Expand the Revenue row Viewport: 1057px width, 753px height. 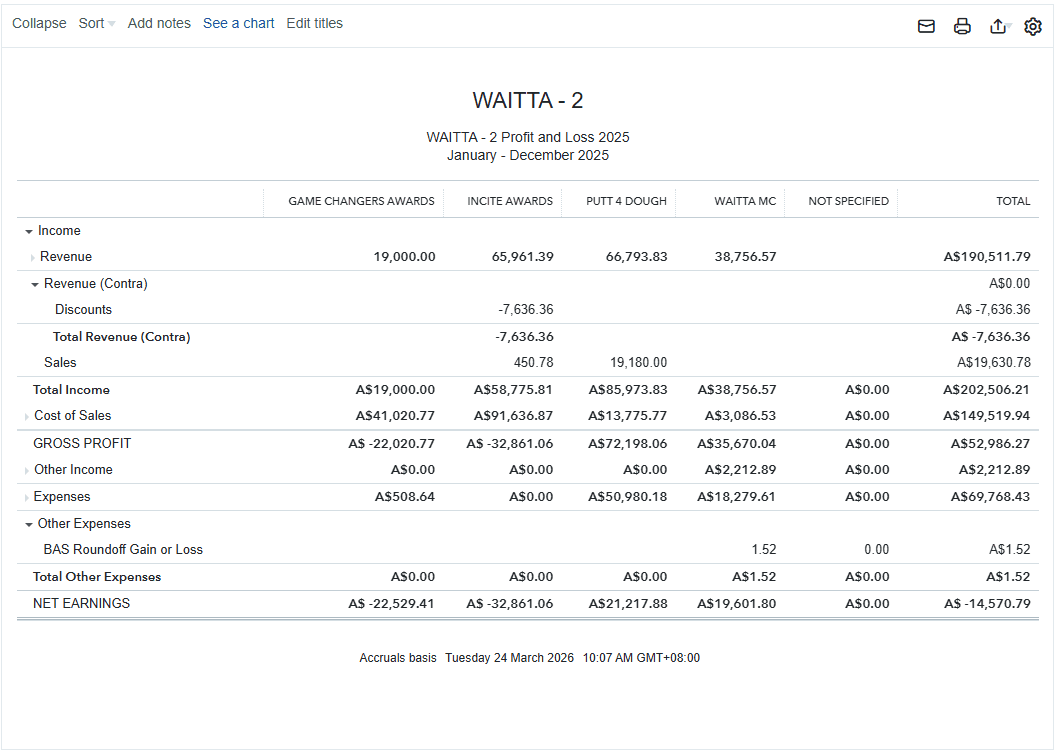coord(32,258)
